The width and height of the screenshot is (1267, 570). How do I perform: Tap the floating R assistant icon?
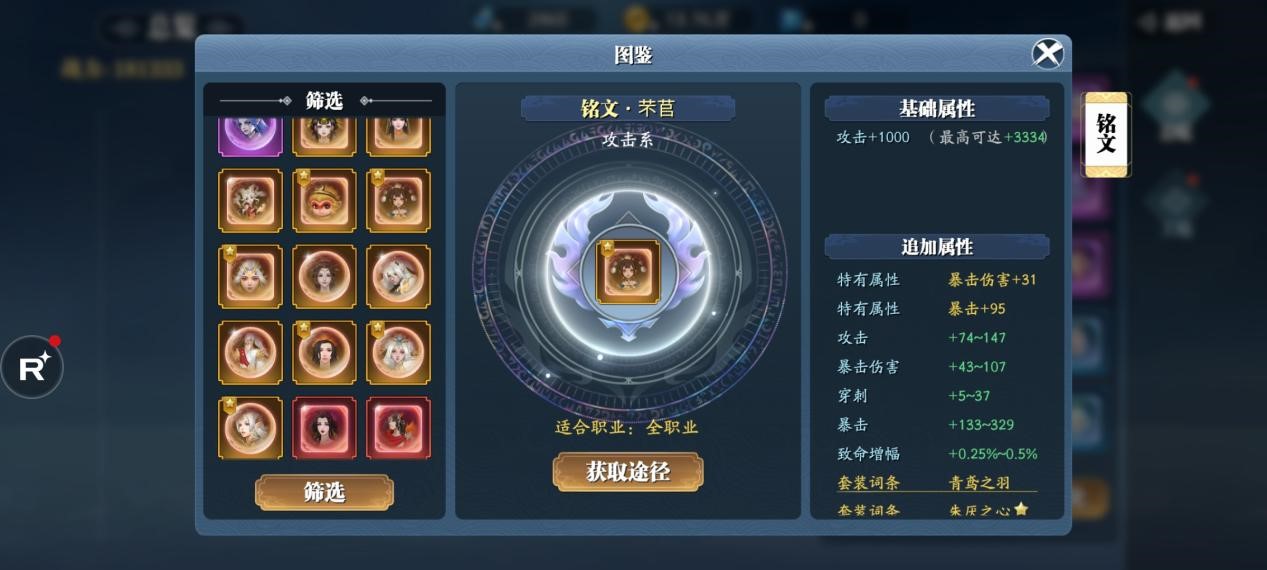[x=32, y=367]
